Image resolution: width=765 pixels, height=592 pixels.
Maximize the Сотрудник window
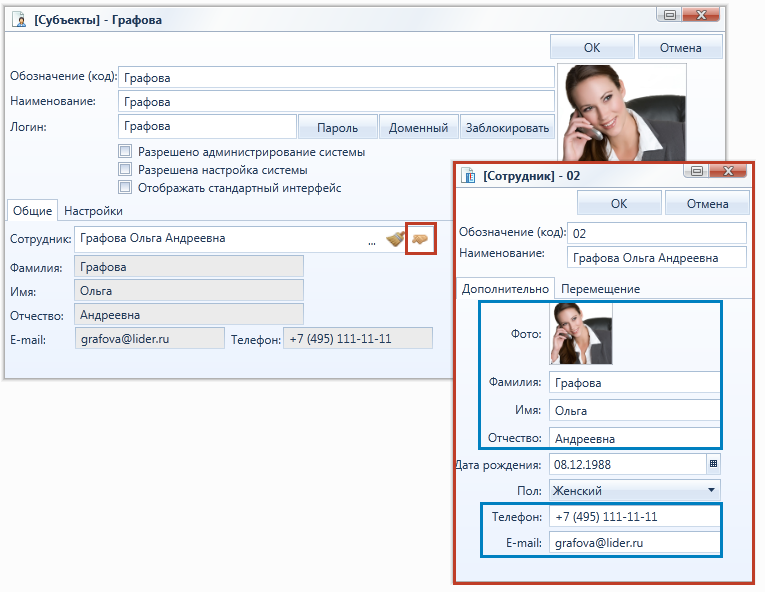tap(697, 170)
